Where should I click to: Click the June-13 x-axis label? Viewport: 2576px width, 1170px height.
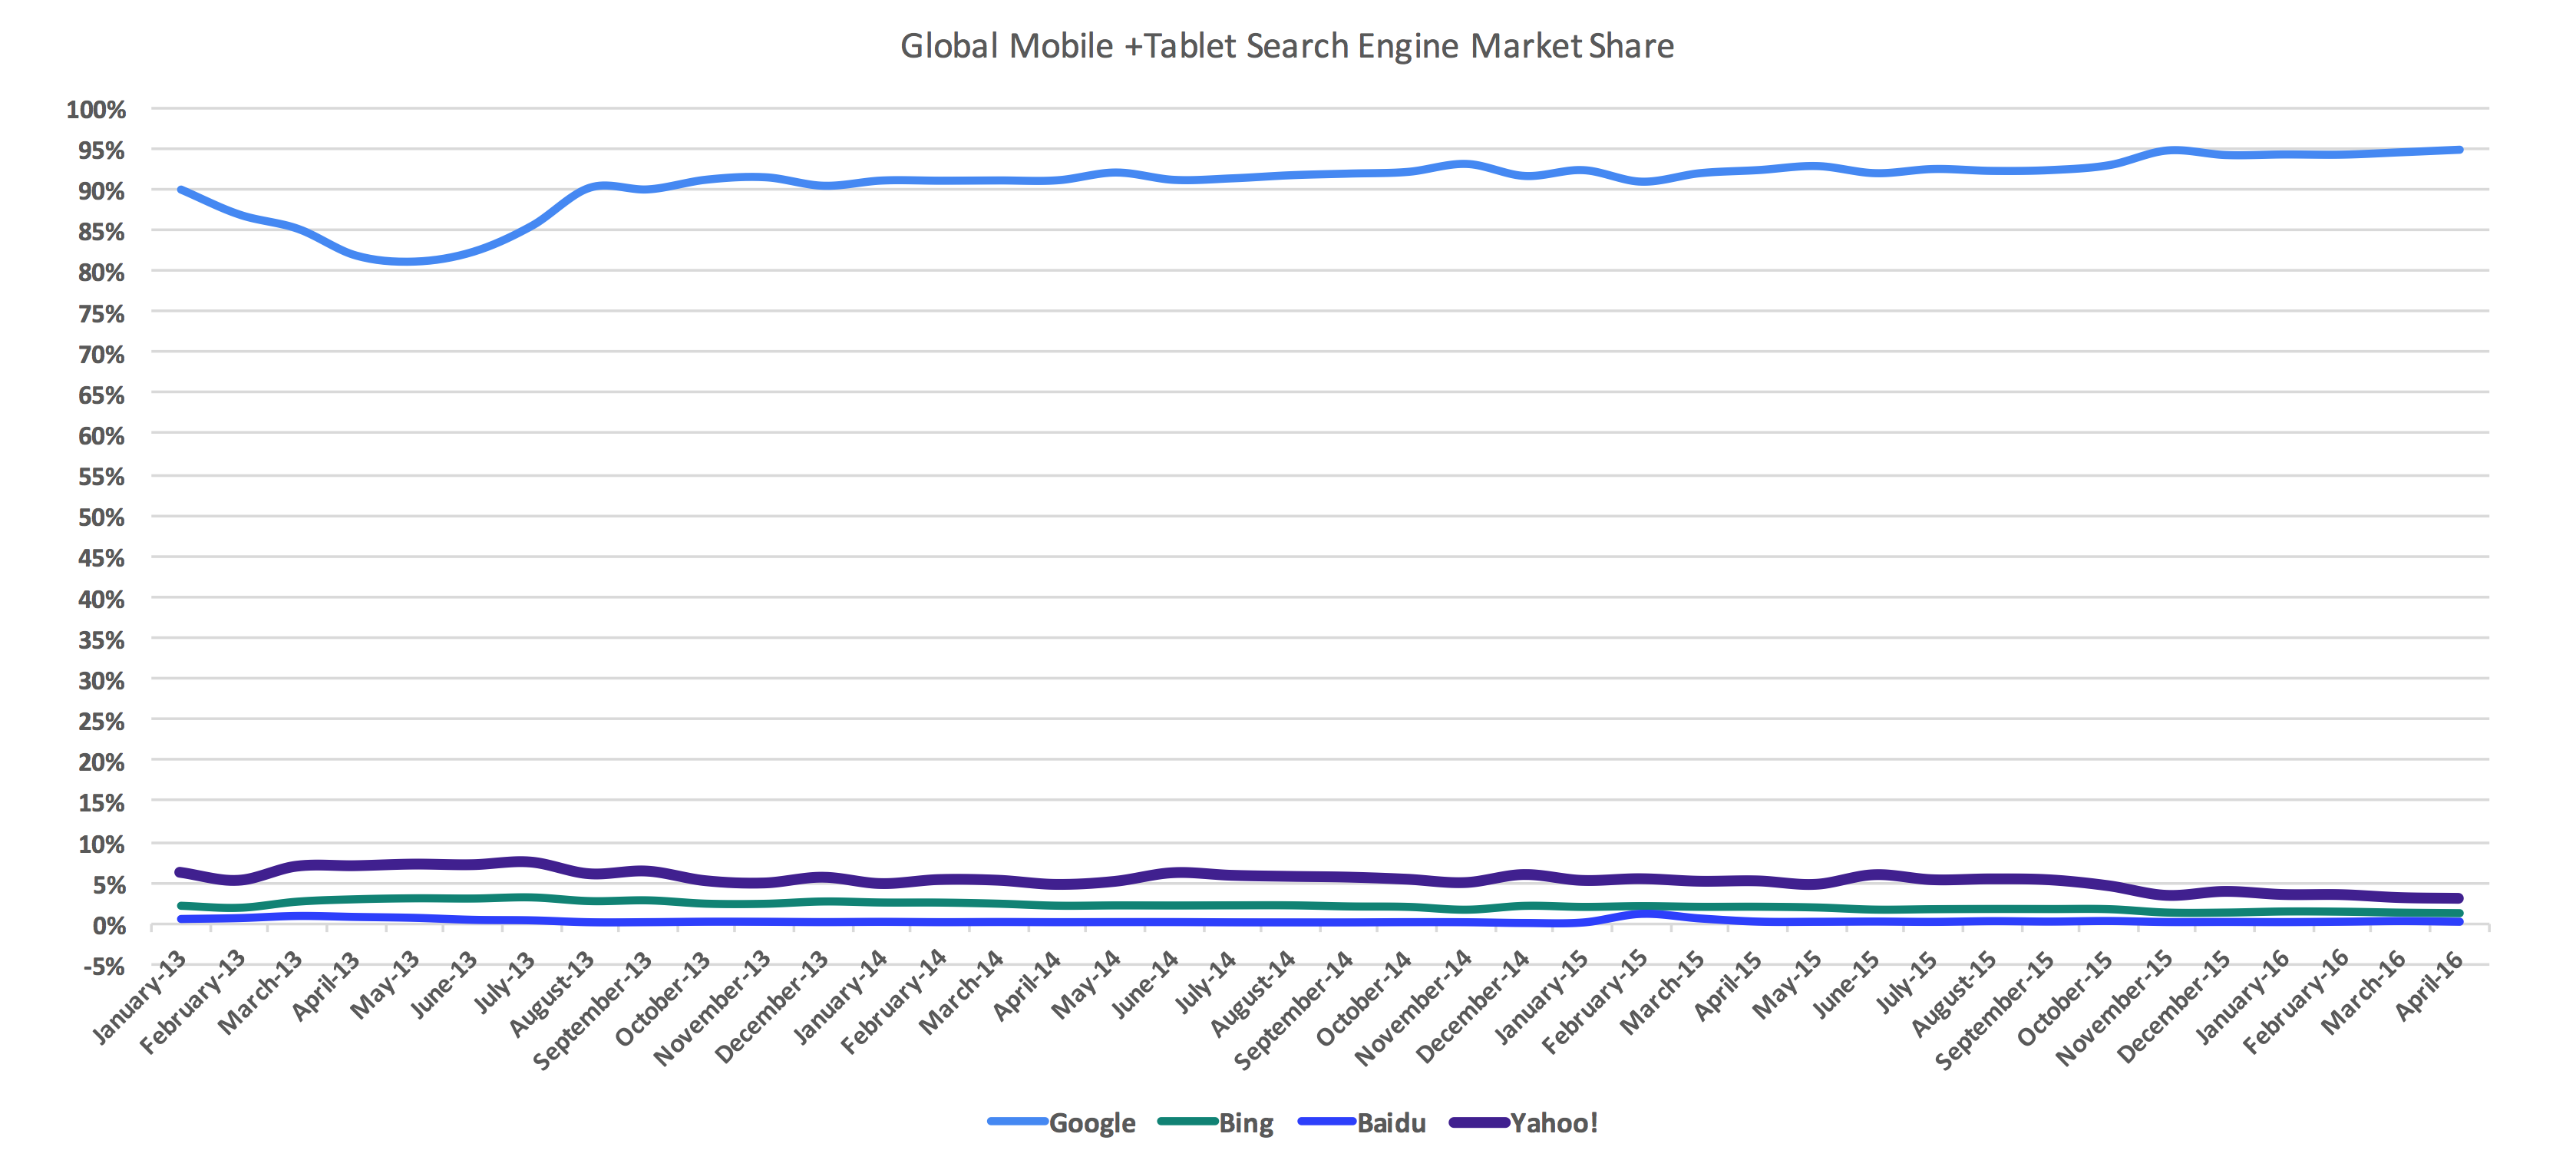(445, 984)
